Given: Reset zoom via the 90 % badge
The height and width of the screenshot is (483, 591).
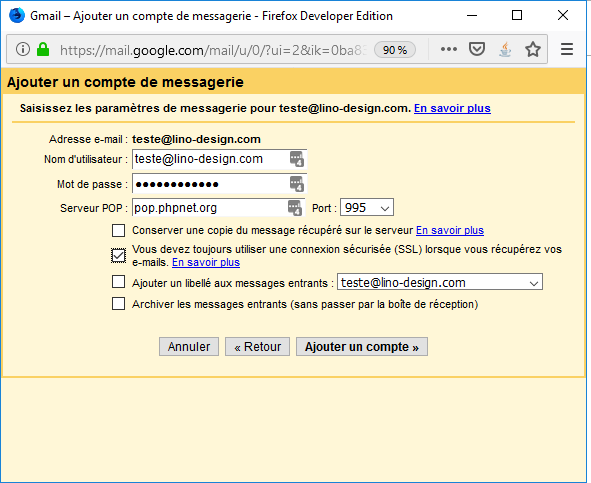Looking at the screenshot, I should click(x=395, y=50).
